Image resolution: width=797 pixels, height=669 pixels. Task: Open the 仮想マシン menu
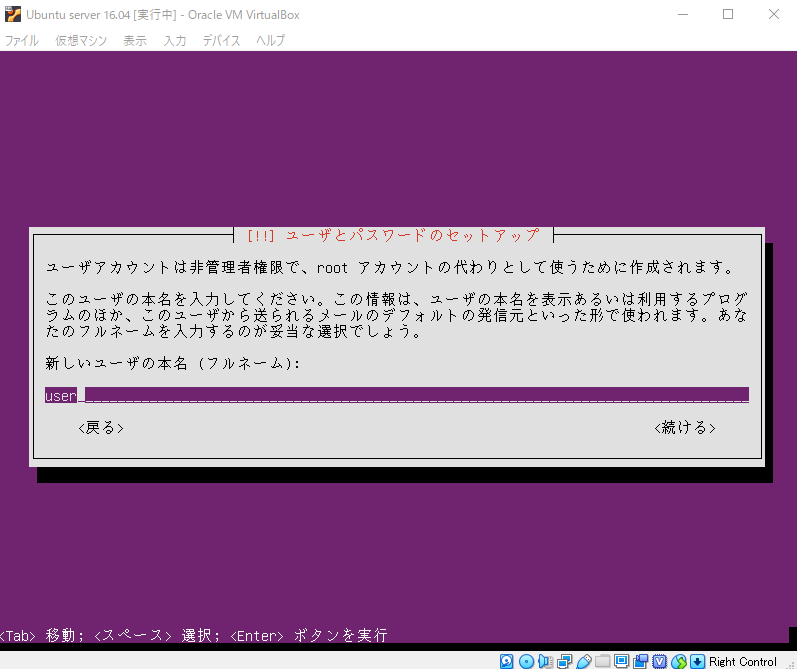click(81, 40)
